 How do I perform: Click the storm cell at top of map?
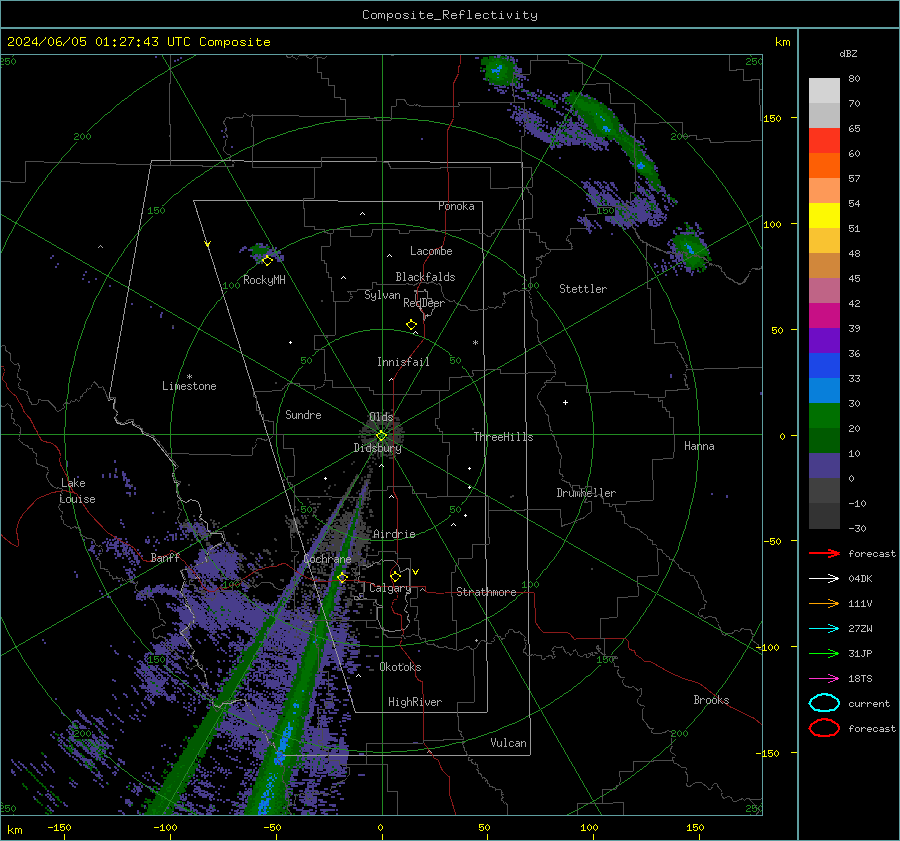[499, 70]
